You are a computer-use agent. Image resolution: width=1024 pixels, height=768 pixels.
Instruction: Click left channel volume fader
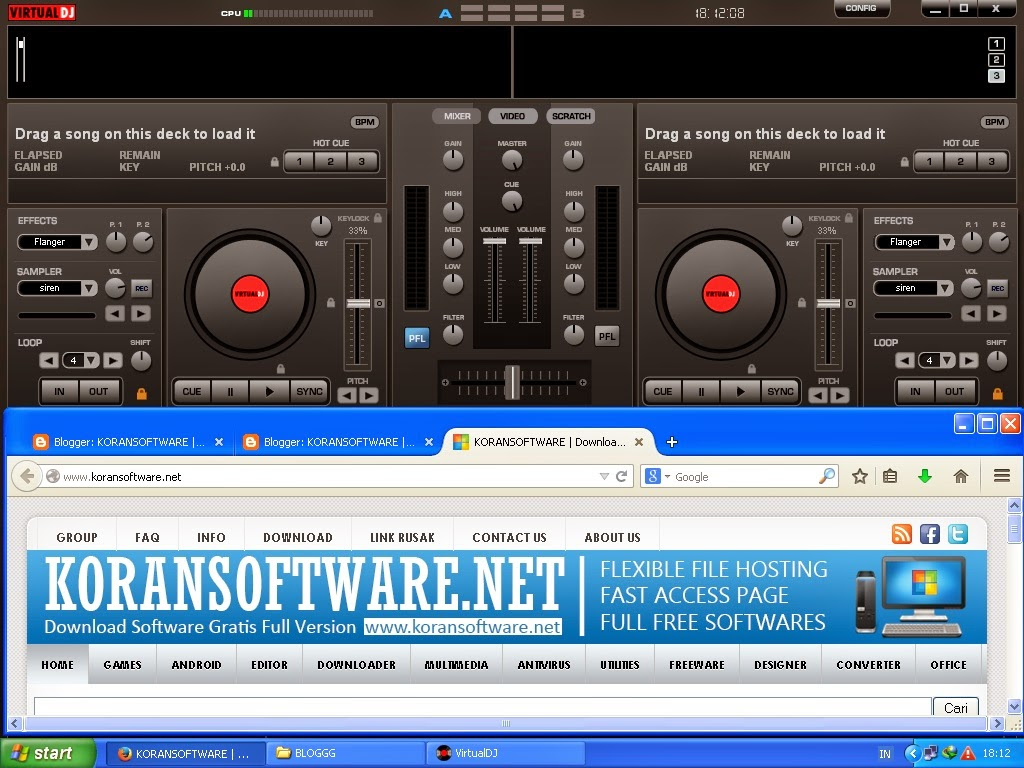[x=494, y=242]
